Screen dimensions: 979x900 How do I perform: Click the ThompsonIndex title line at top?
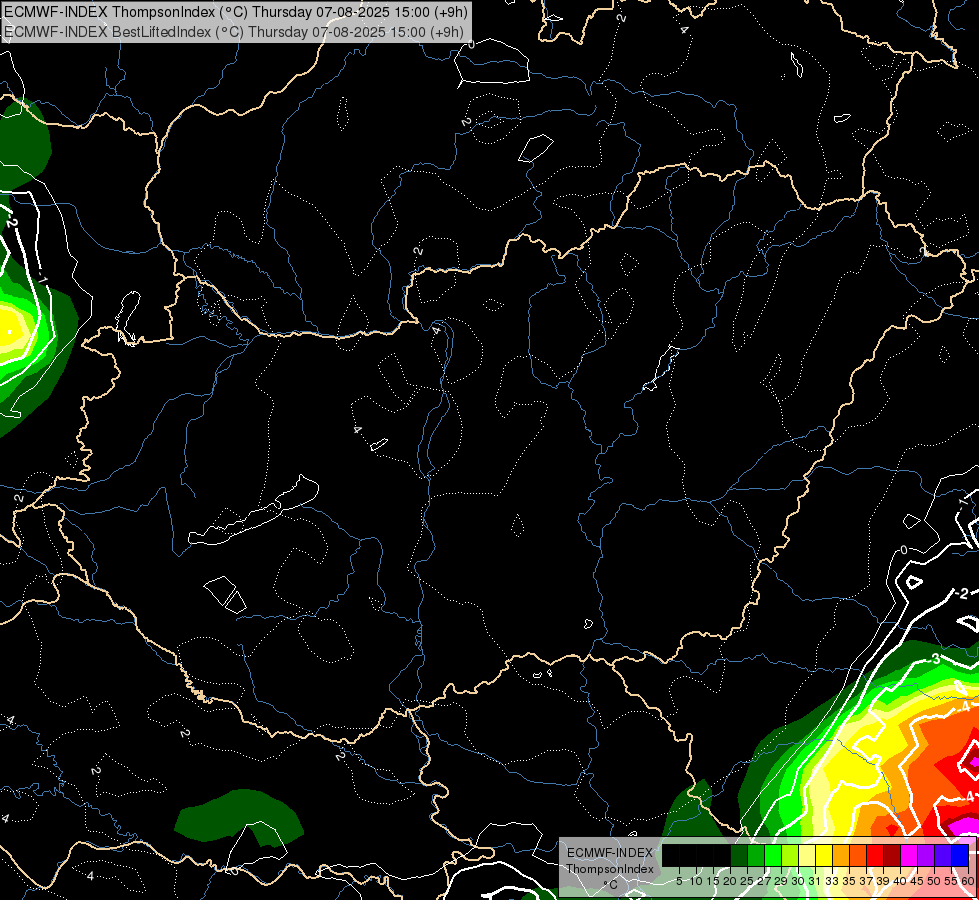point(235,12)
